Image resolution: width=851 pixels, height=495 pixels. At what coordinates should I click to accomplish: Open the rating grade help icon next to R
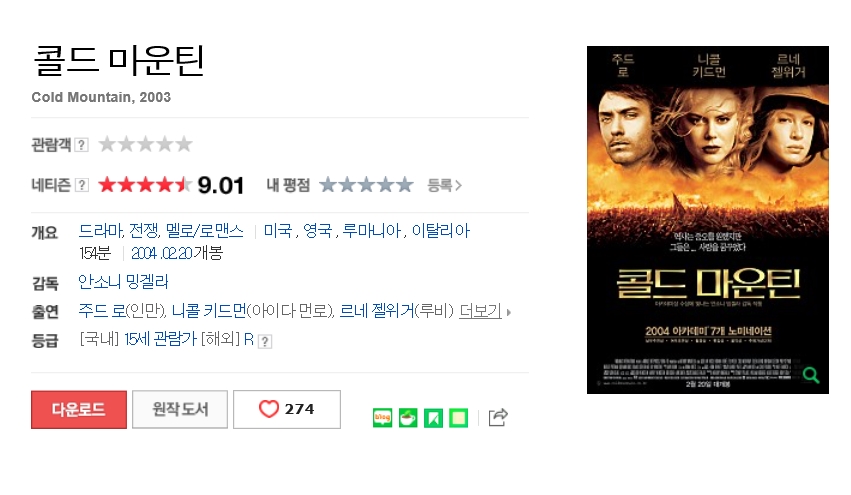pyautogui.click(x=264, y=341)
